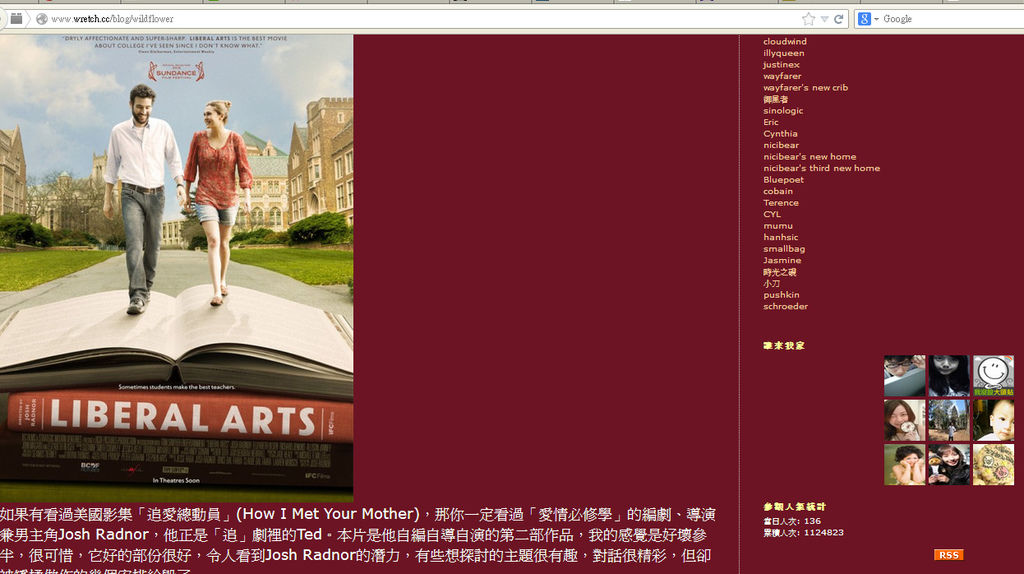The image size is (1024, 574).
Task: Go to wayfarer's new crib
Action: click(805, 88)
